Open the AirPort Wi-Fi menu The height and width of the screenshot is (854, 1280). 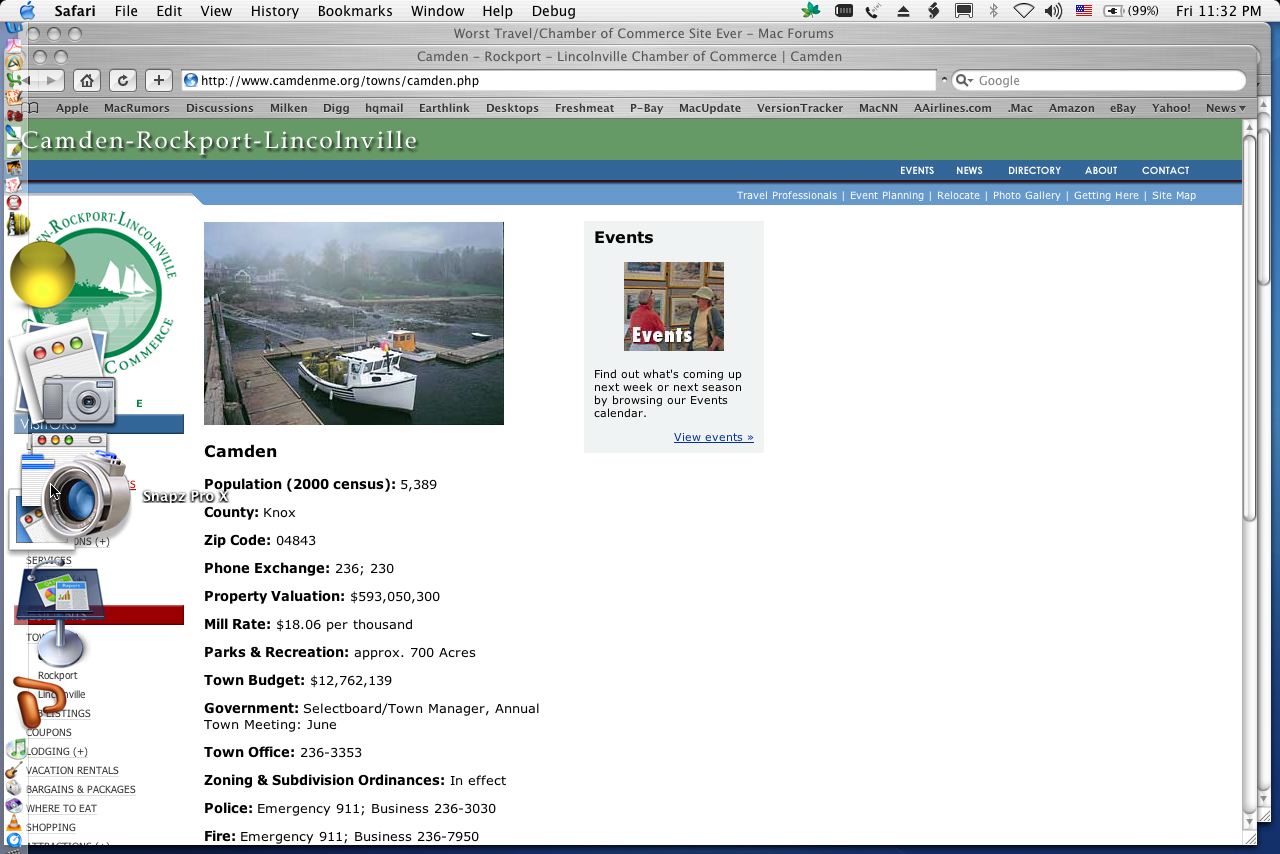(x=1023, y=11)
